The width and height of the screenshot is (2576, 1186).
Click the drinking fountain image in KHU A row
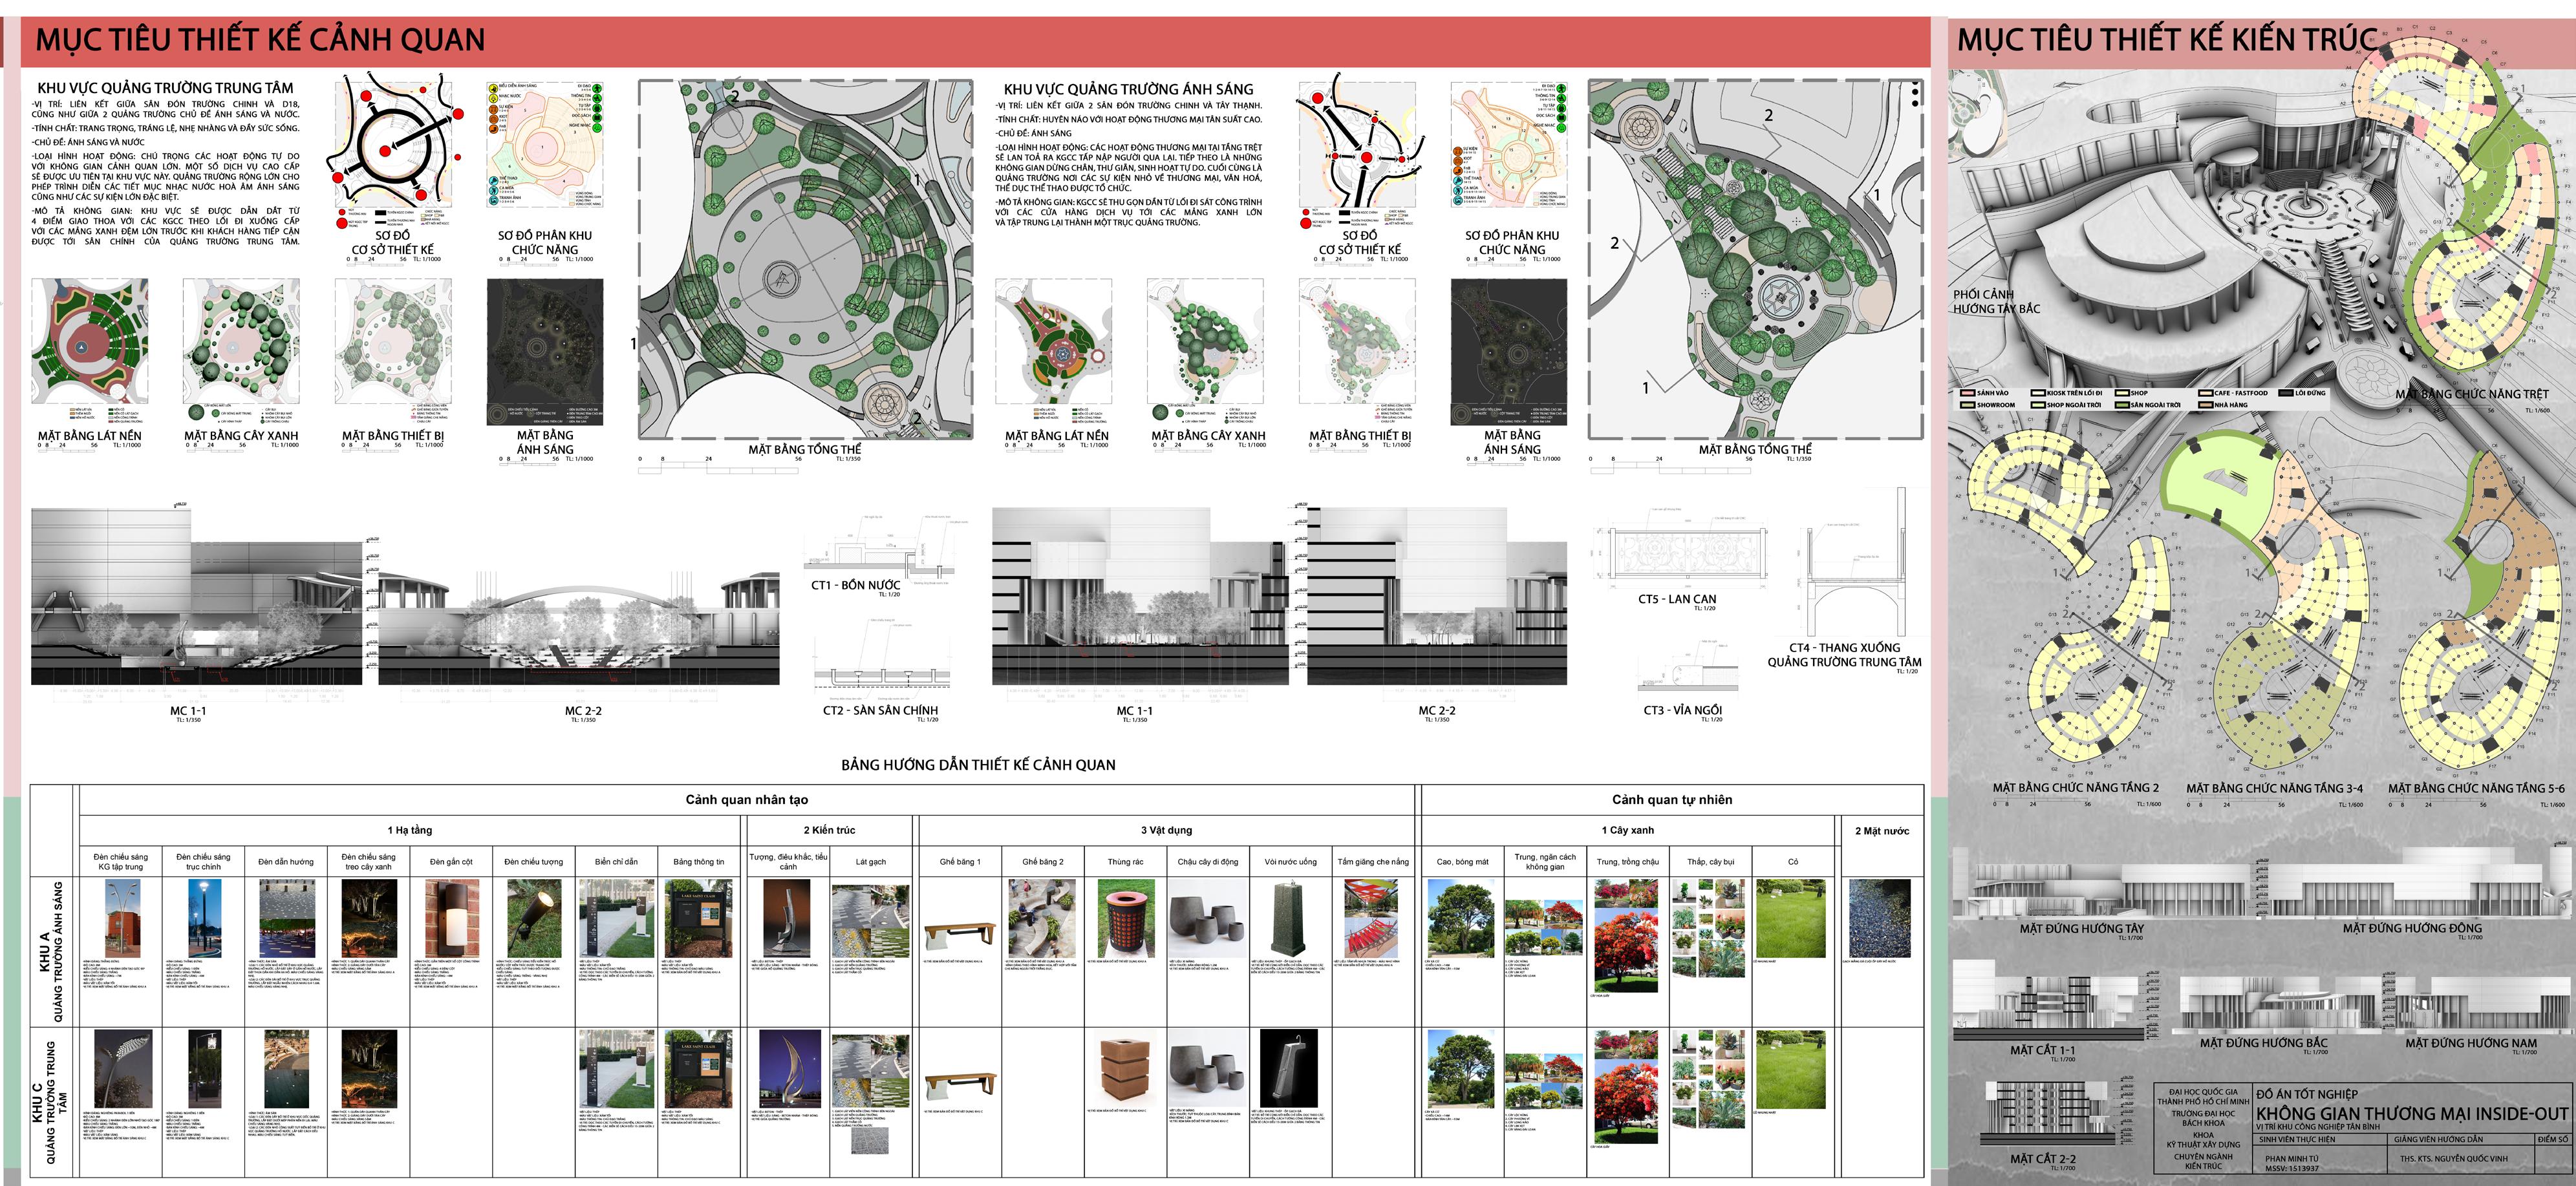click(x=1289, y=919)
